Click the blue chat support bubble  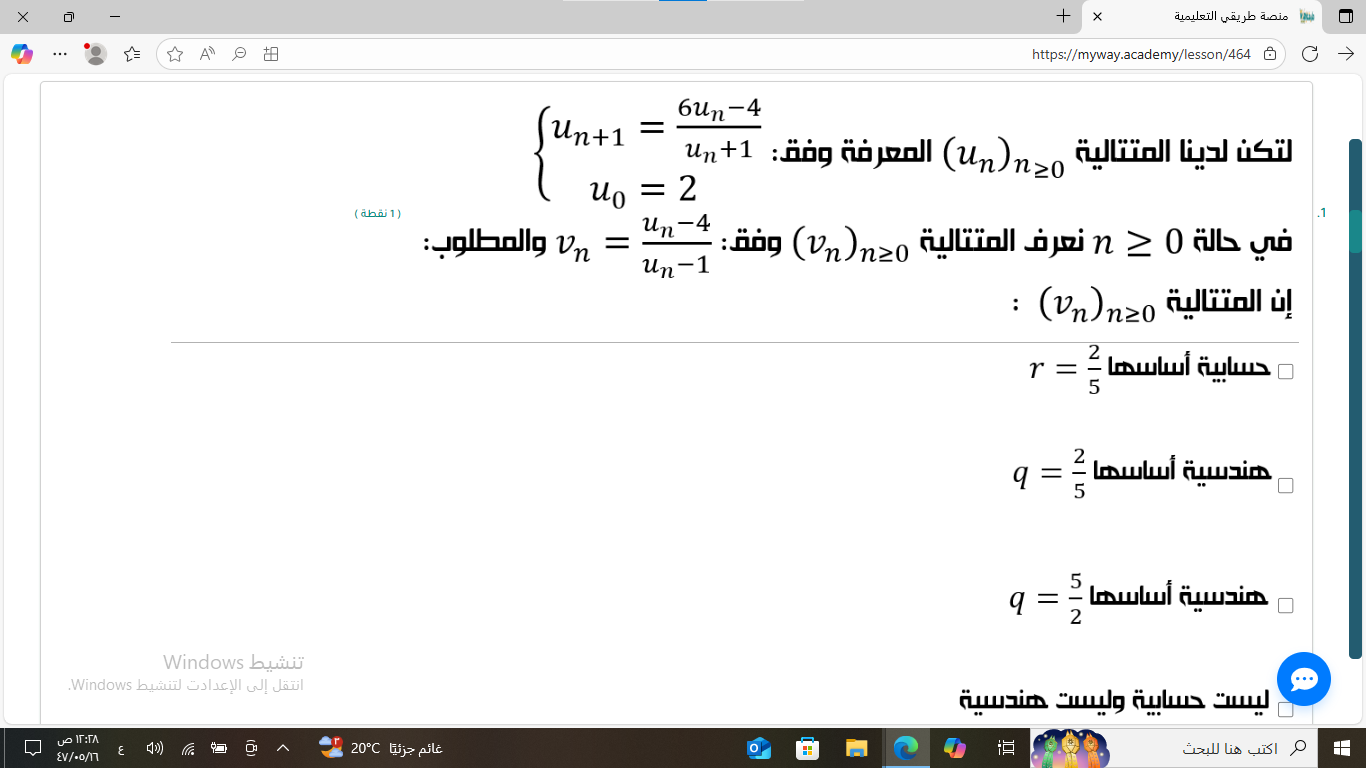[1303, 679]
